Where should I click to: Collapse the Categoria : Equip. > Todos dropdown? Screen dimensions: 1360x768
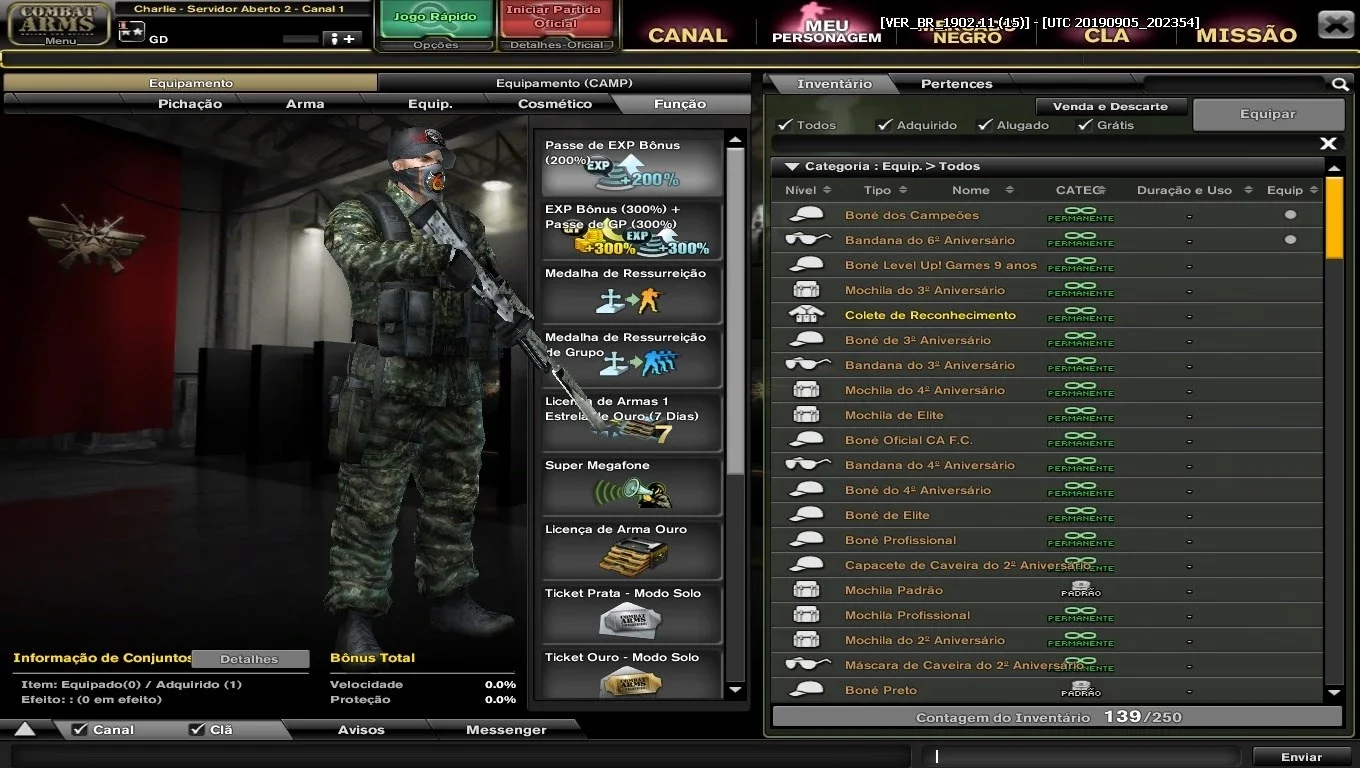pyautogui.click(x=792, y=167)
